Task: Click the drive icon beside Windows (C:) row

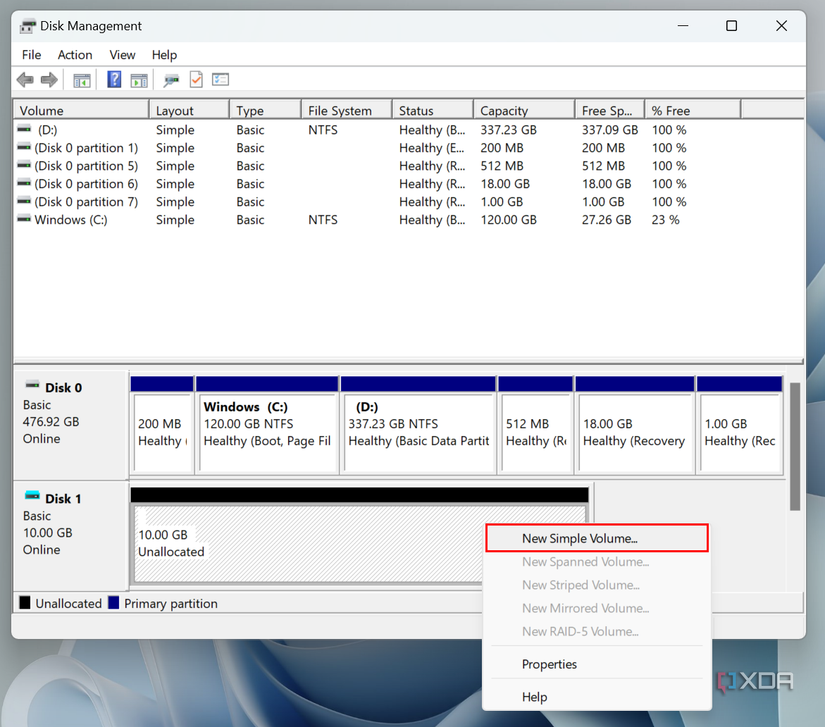Action: point(24,218)
